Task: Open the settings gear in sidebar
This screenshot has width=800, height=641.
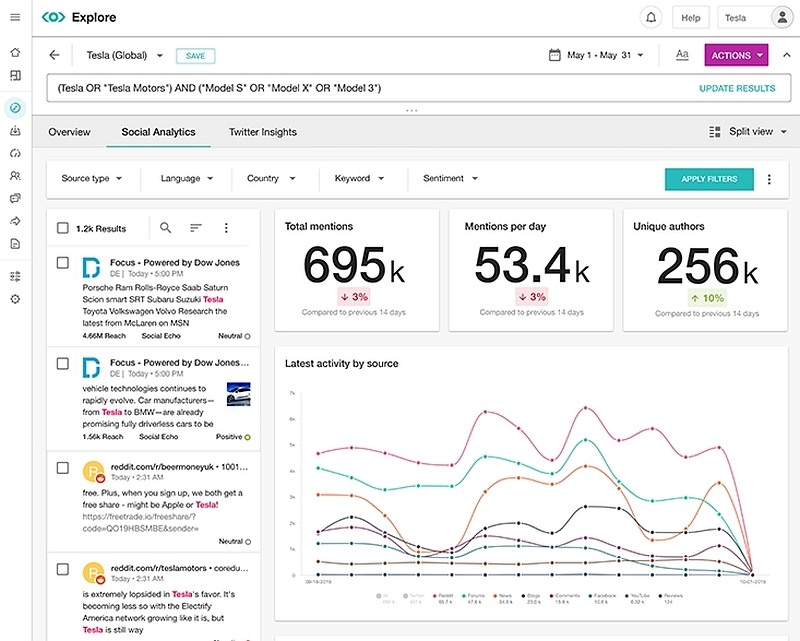Action: tap(15, 299)
